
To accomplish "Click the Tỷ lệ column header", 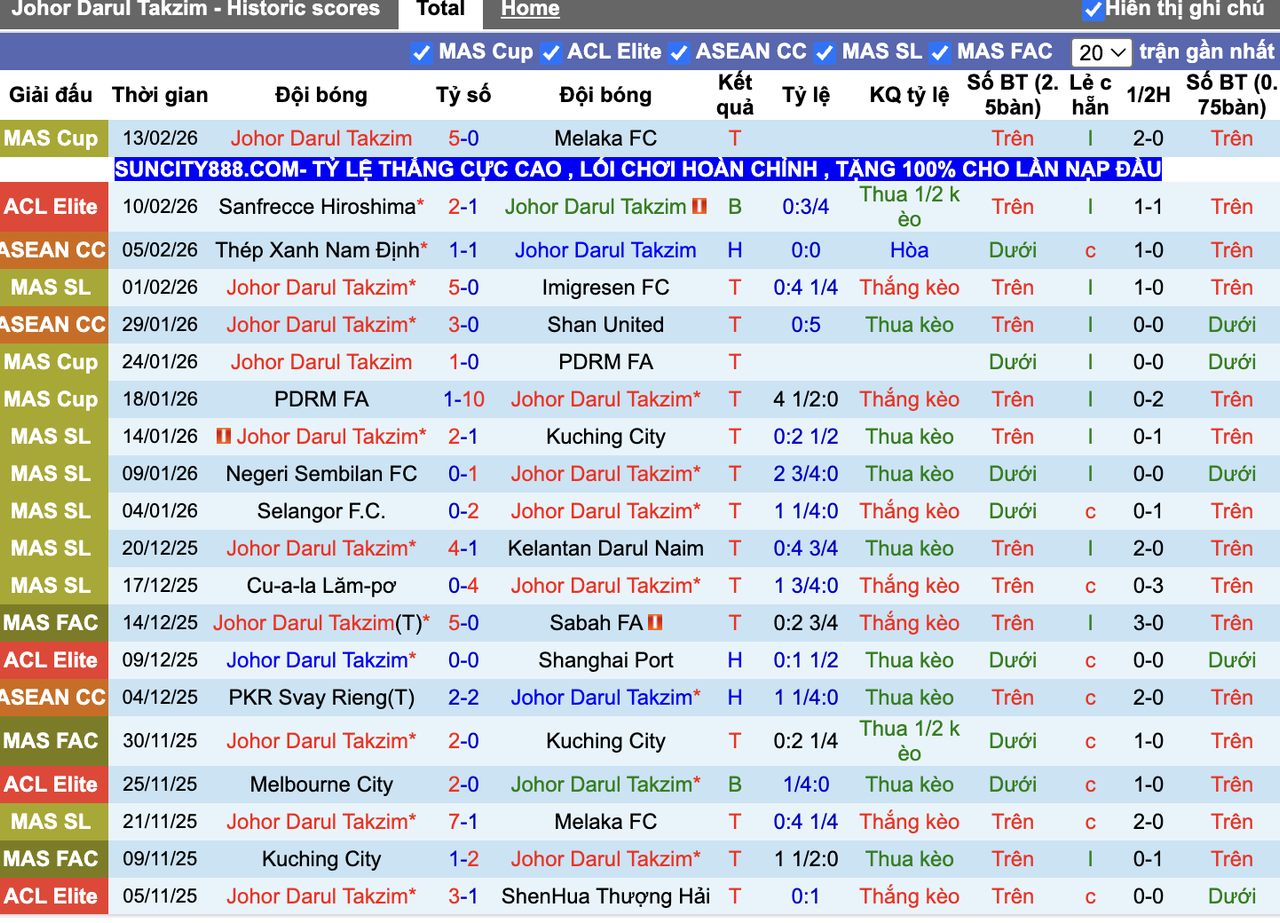I will [x=806, y=95].
